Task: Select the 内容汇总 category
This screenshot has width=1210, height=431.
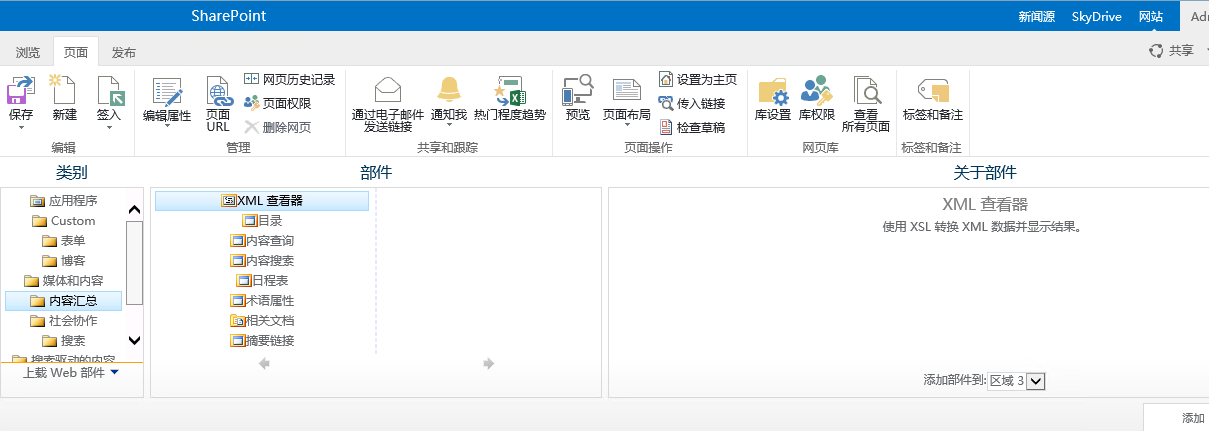Action: click(x=64, y=301)
